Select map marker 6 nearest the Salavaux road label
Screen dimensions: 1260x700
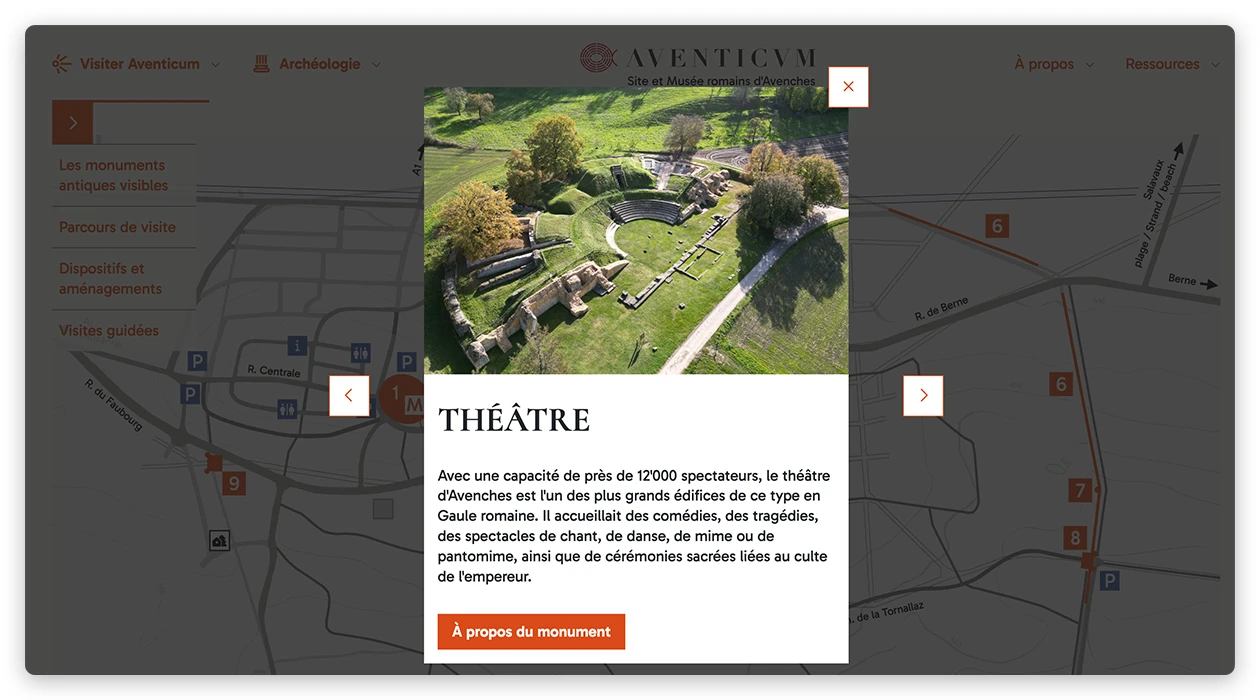(x=996, y=226)
